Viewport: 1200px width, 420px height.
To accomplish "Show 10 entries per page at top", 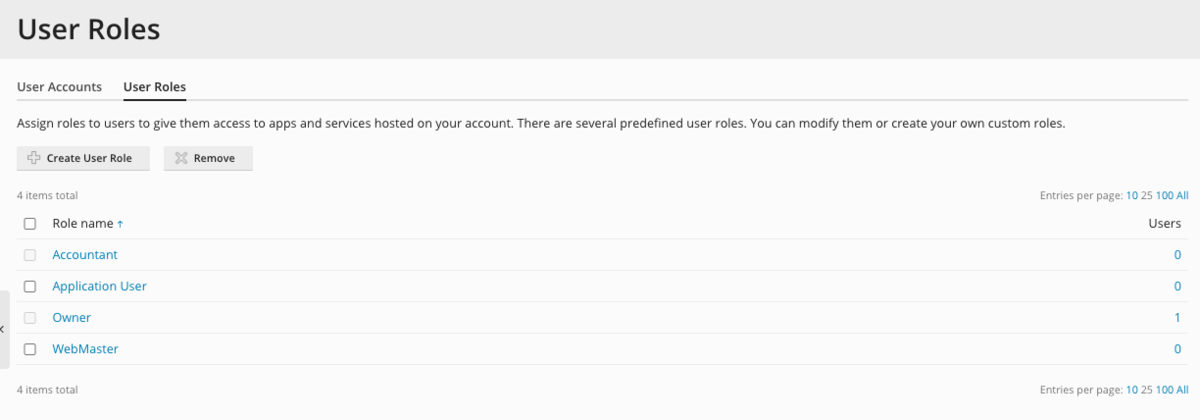I will (x=1132, y=196).
